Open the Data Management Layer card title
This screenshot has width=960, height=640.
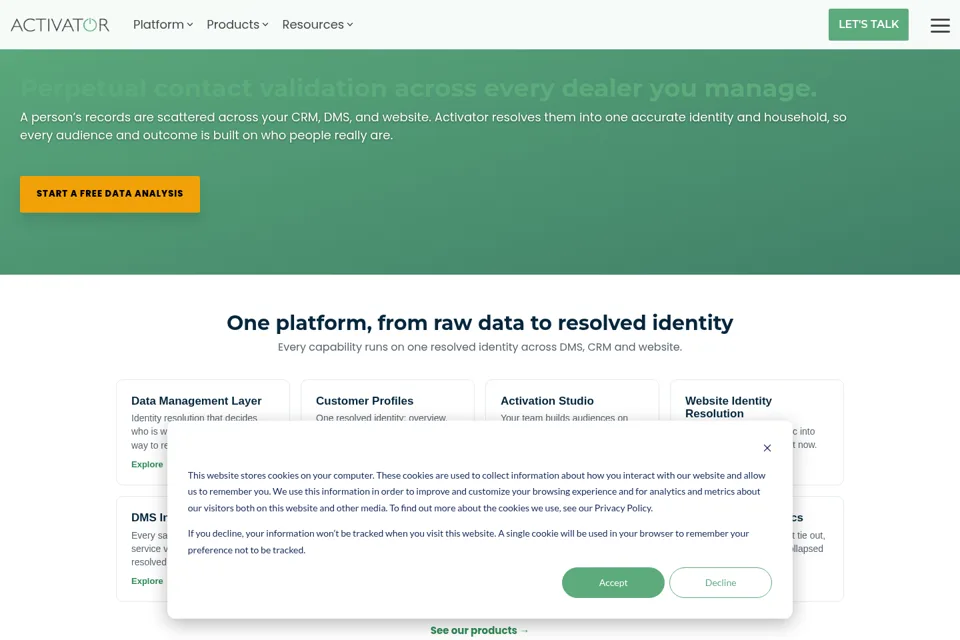[x=196, y=401]
